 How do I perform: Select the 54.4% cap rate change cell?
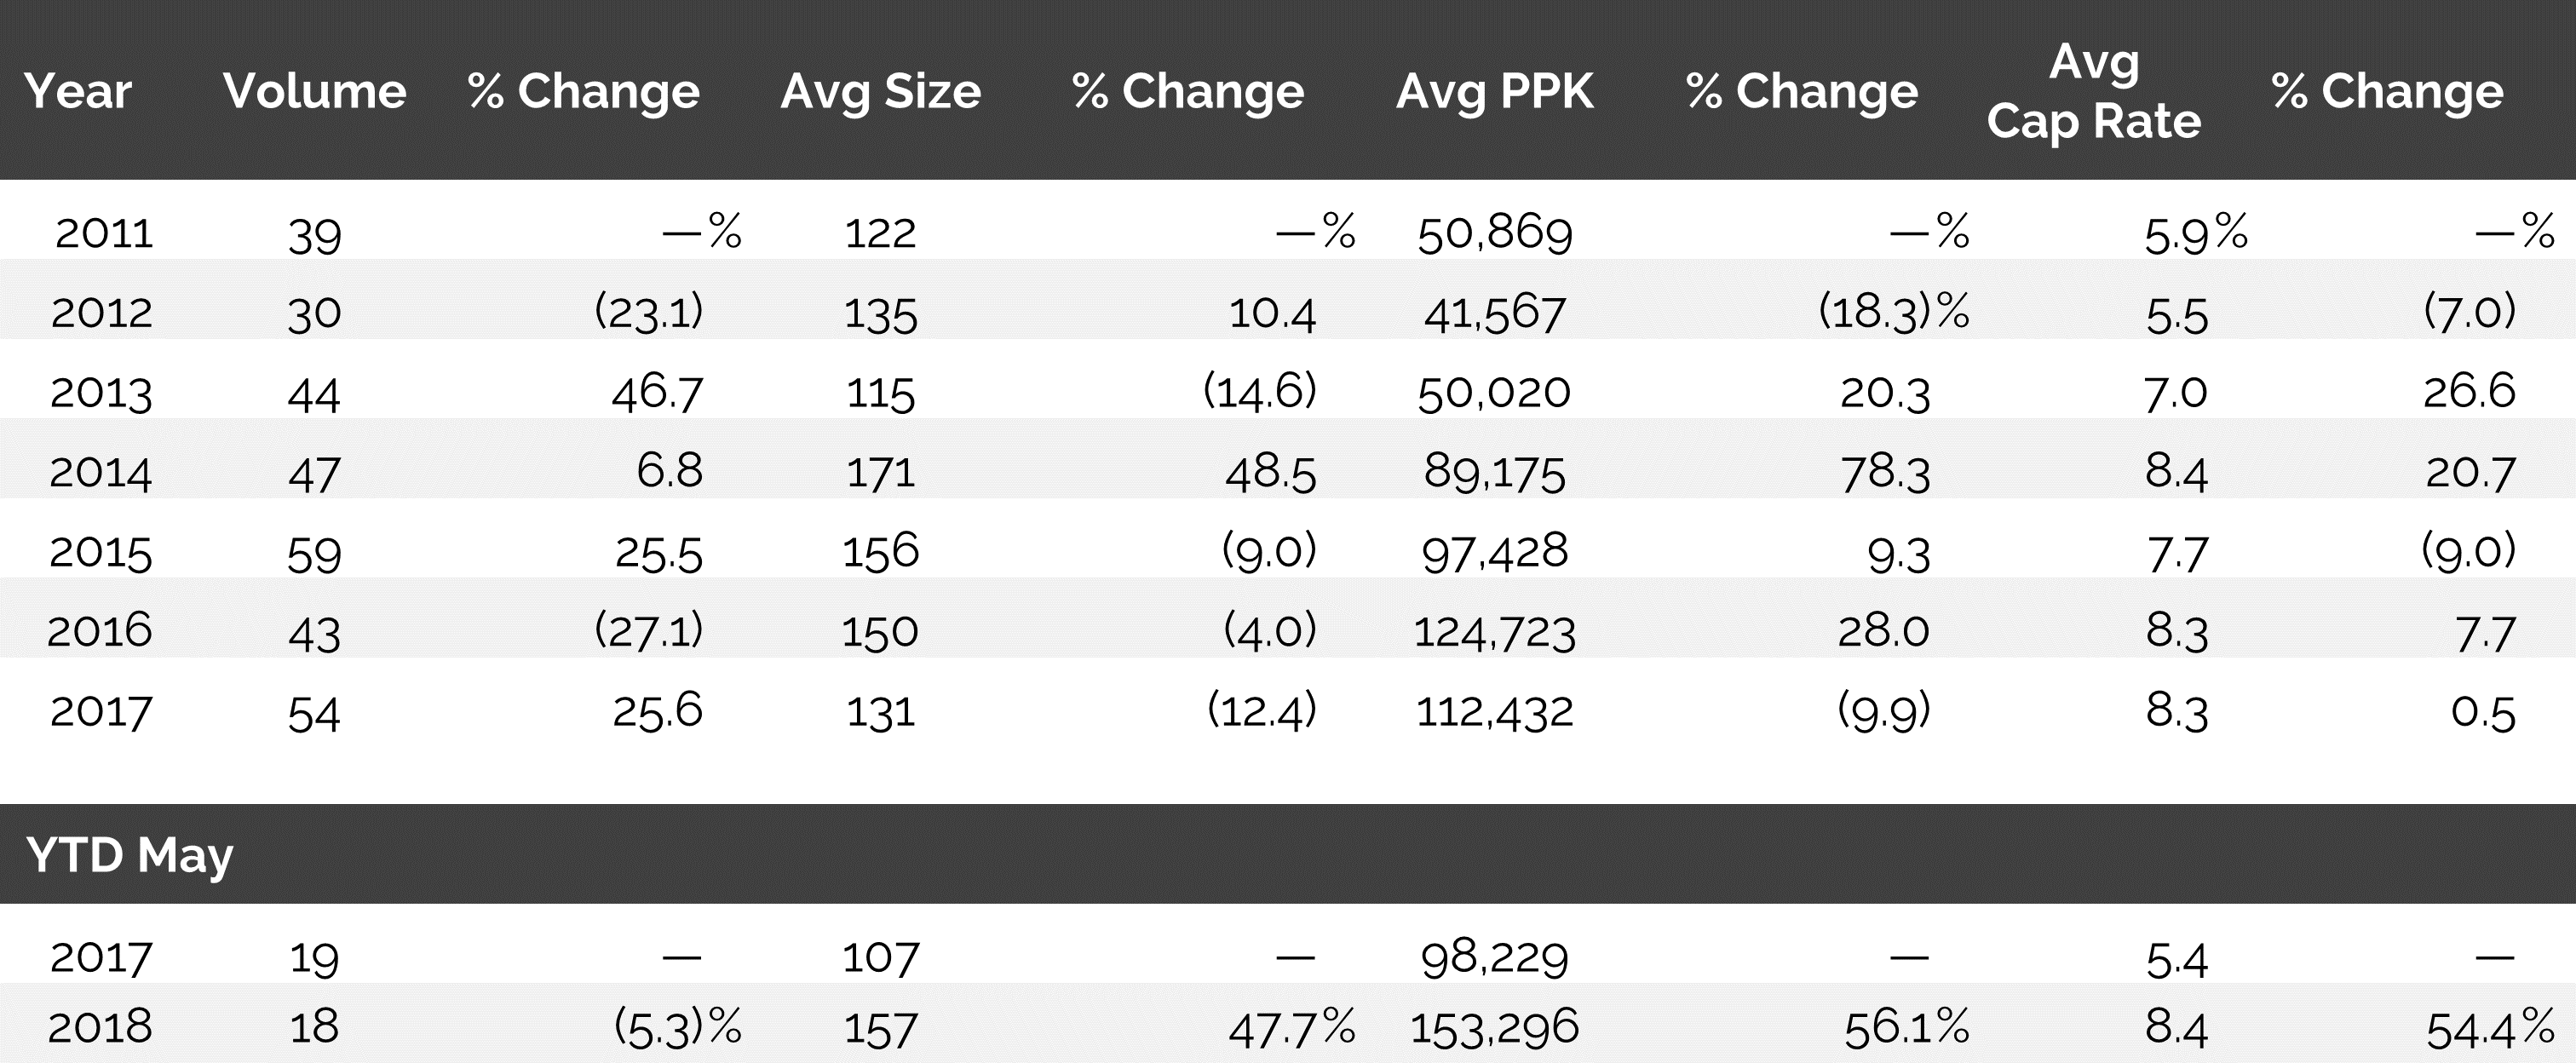click(2490, 1028)
